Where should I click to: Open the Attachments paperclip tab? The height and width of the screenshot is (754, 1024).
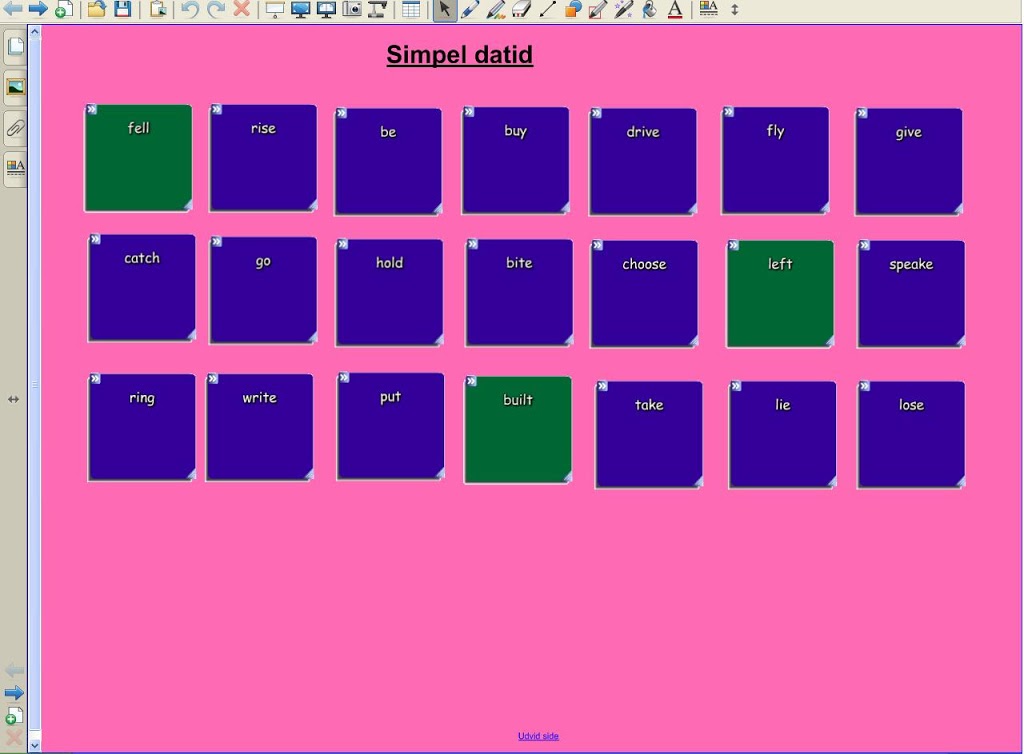pos(15,127)
